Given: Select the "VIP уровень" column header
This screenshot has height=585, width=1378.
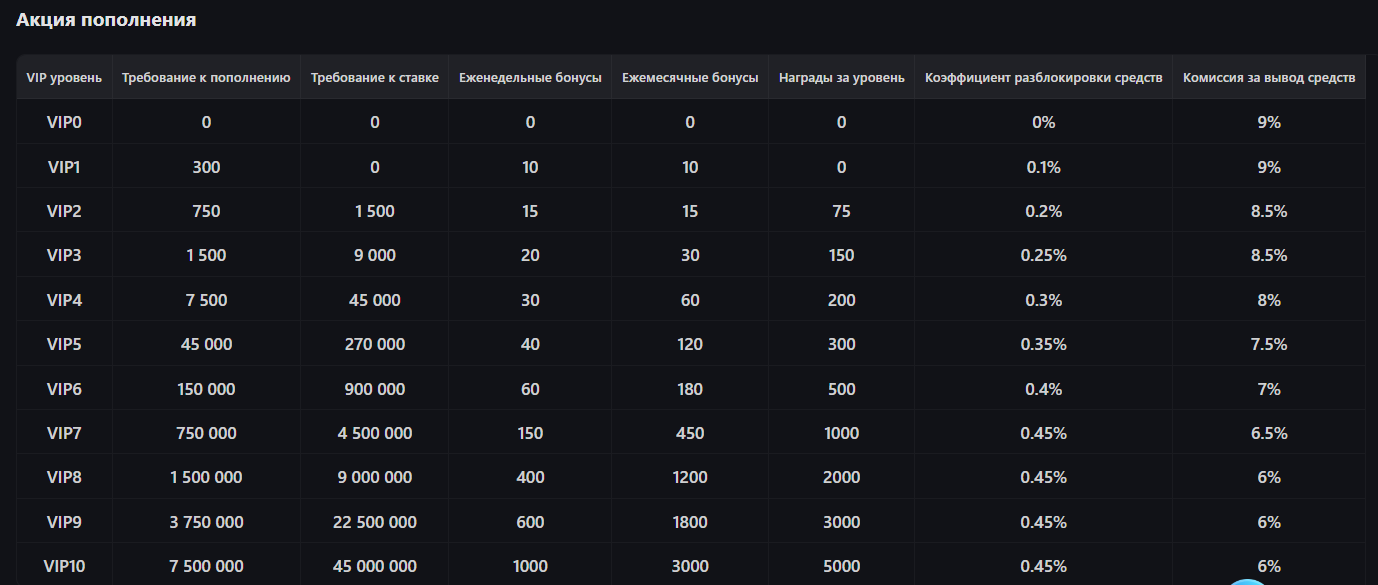Looking at the screenshot, I should pos(64,78).
